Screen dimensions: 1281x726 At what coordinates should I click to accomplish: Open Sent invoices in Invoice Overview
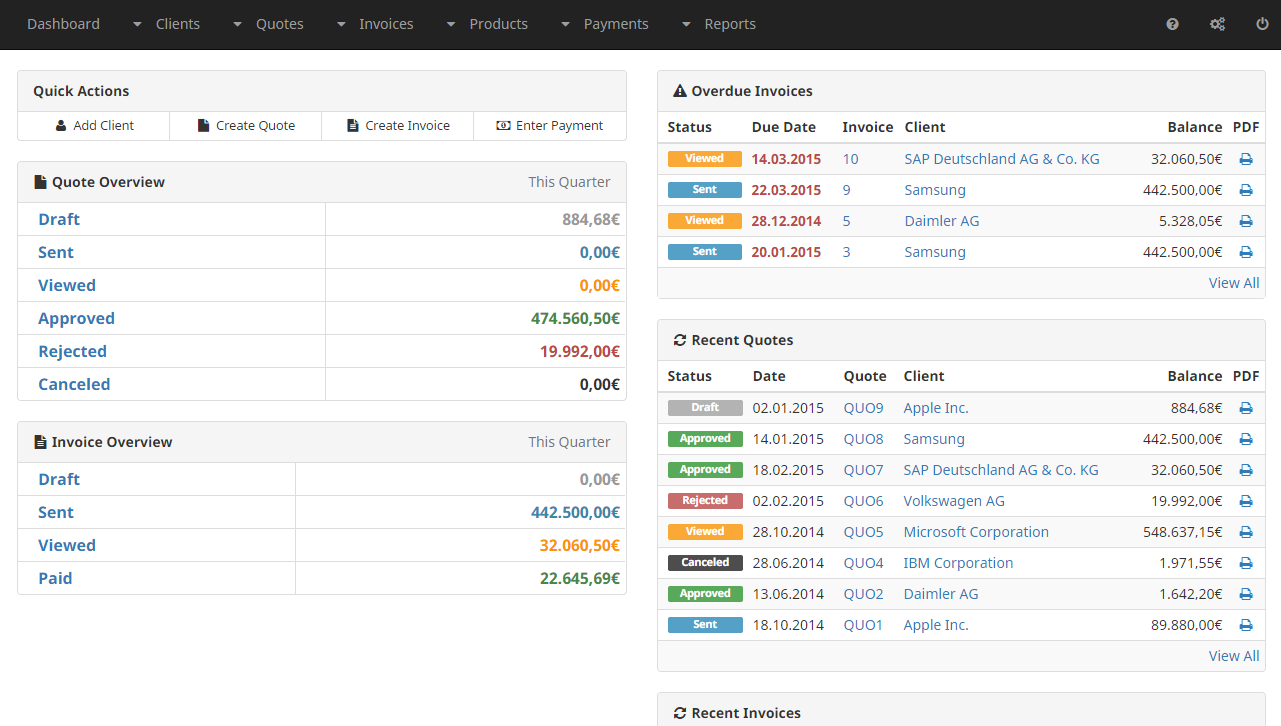56,513
